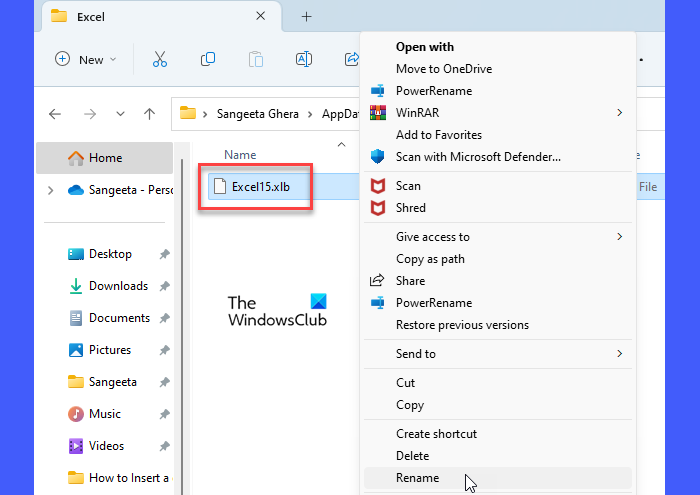
Task: Open recent locations chevron dropdown
Action: point(120,114)
